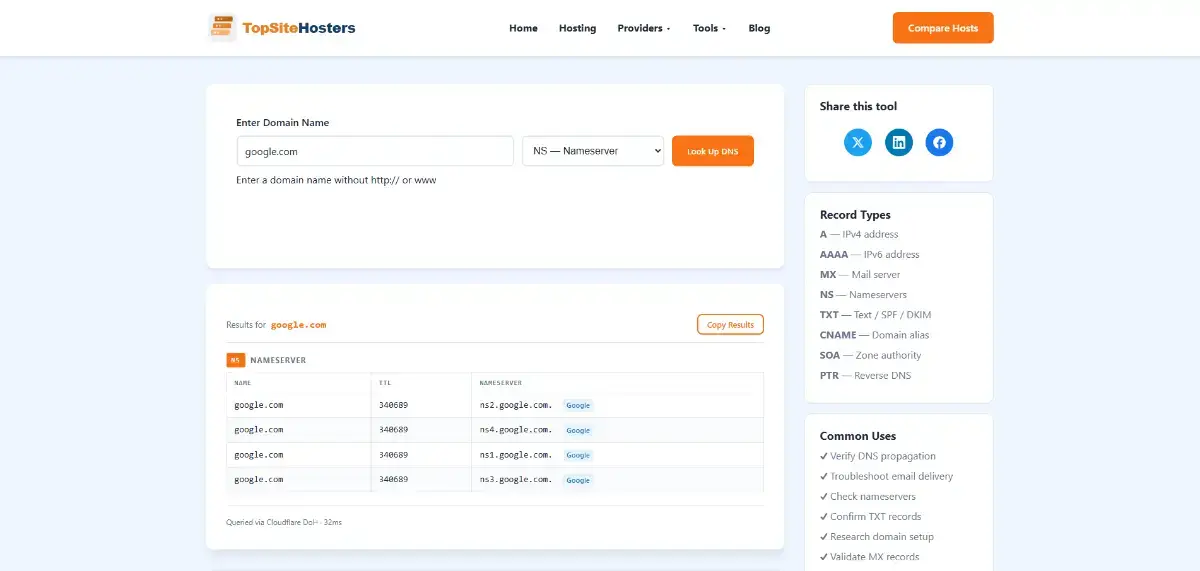Go to the Blog page
1200x571 pixels.
[759, 28]
